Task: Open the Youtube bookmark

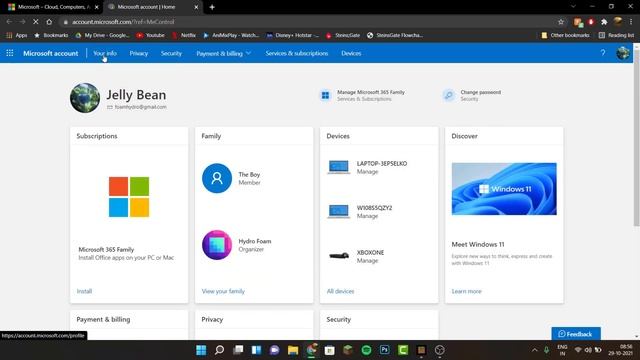Action: point(150,35)
